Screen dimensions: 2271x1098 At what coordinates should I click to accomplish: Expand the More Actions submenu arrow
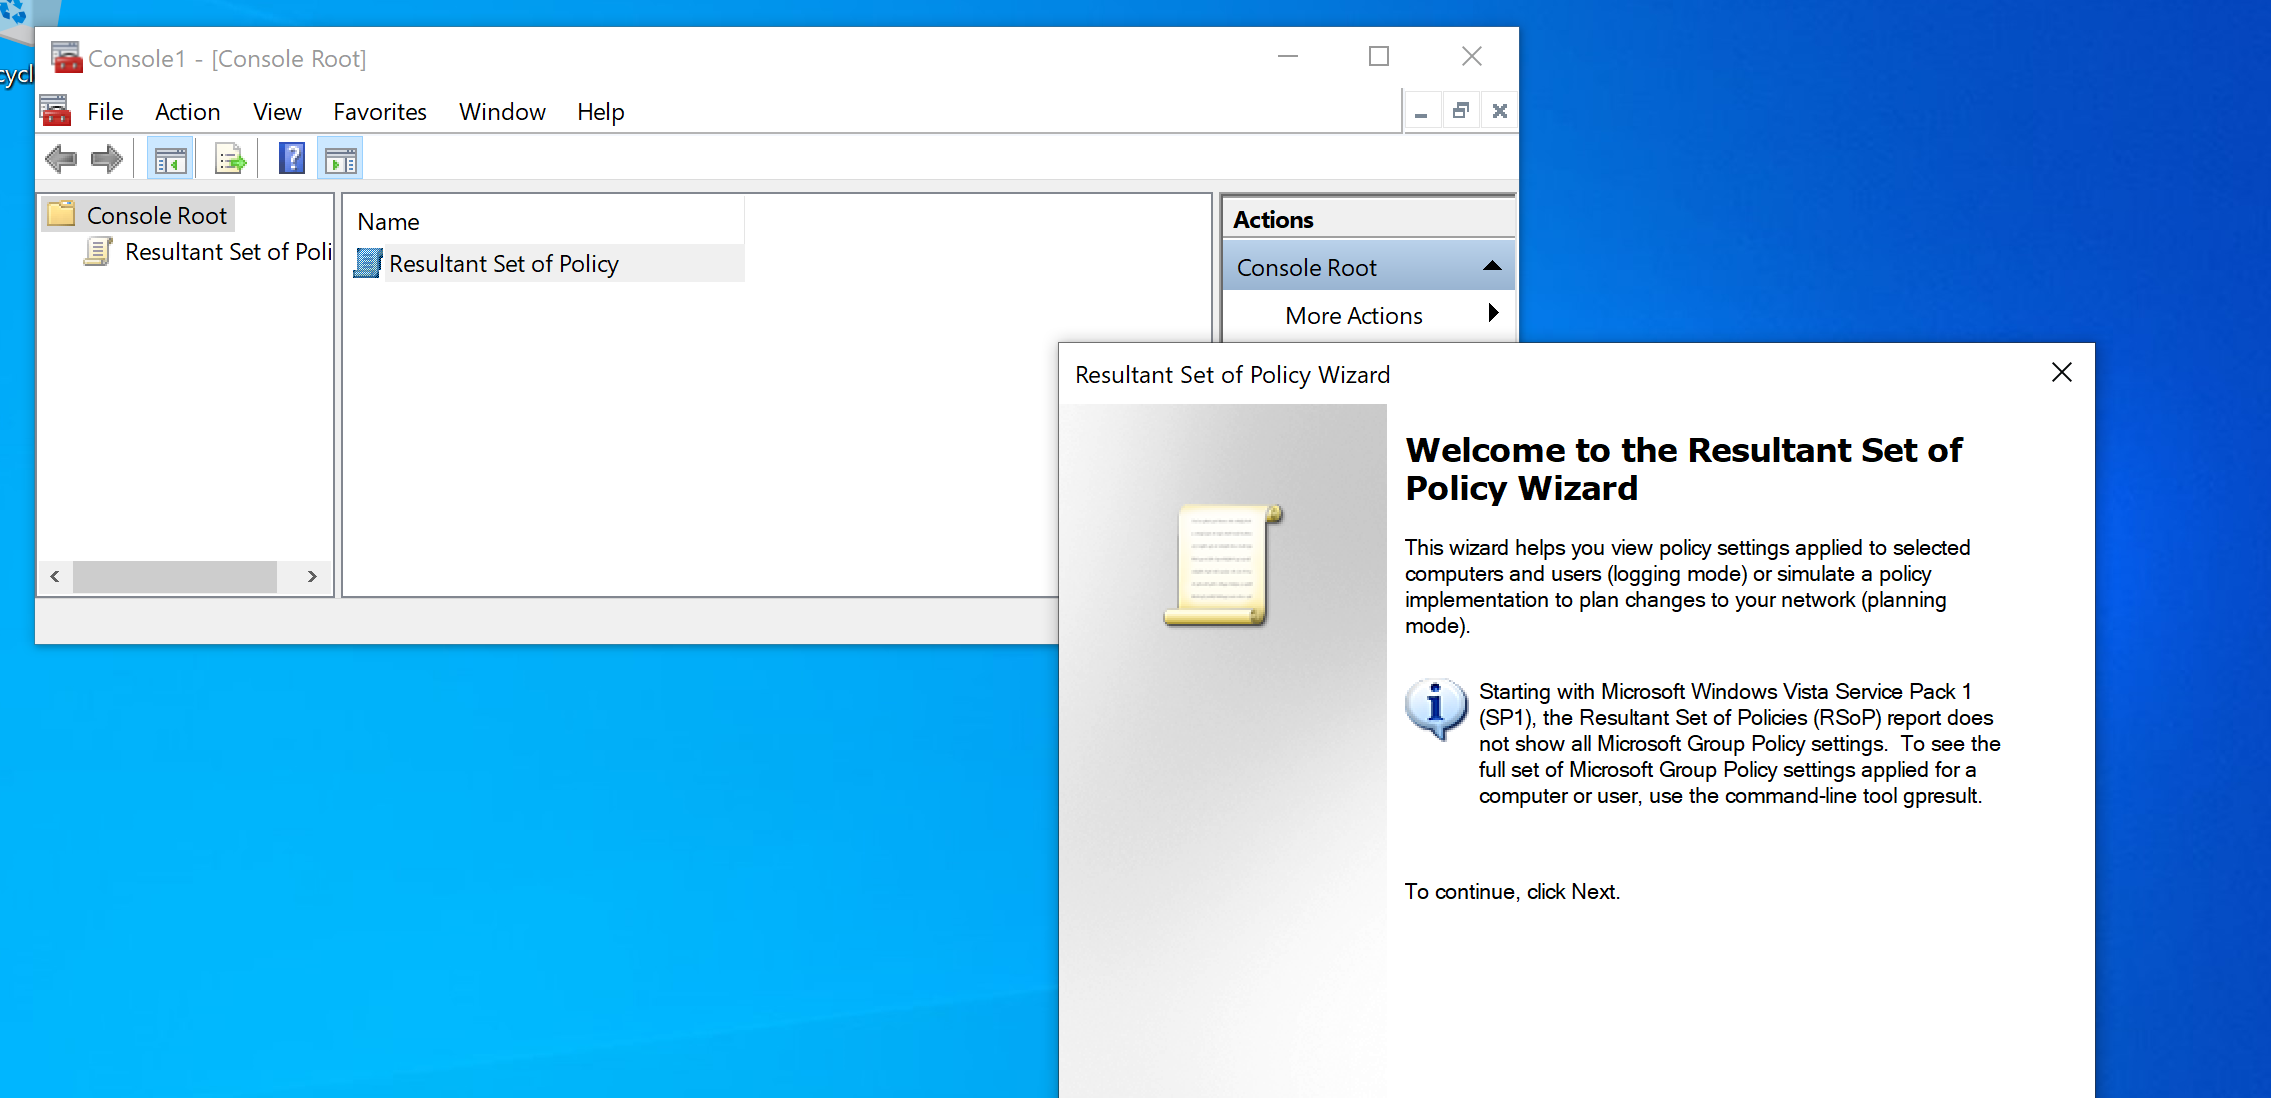[x=1493, y=313]
